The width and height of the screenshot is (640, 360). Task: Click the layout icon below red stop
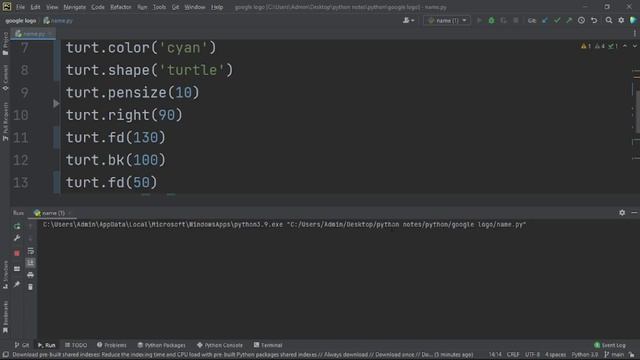[x=17, y=269]
